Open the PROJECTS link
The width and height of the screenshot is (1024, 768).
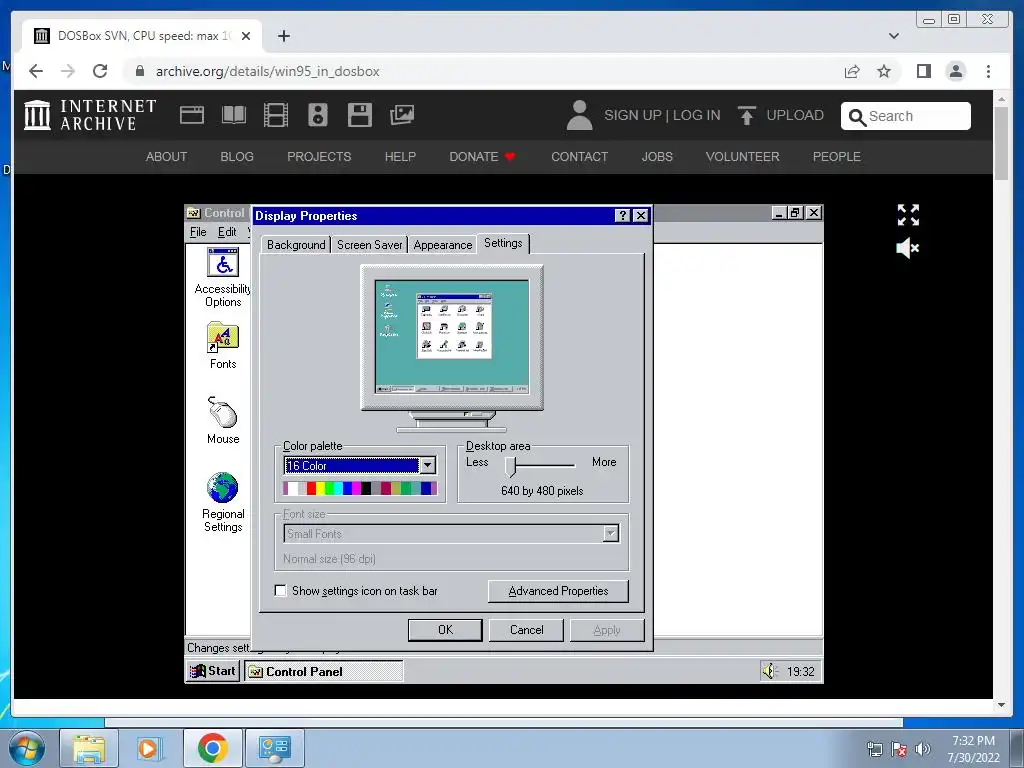(319, 157)
